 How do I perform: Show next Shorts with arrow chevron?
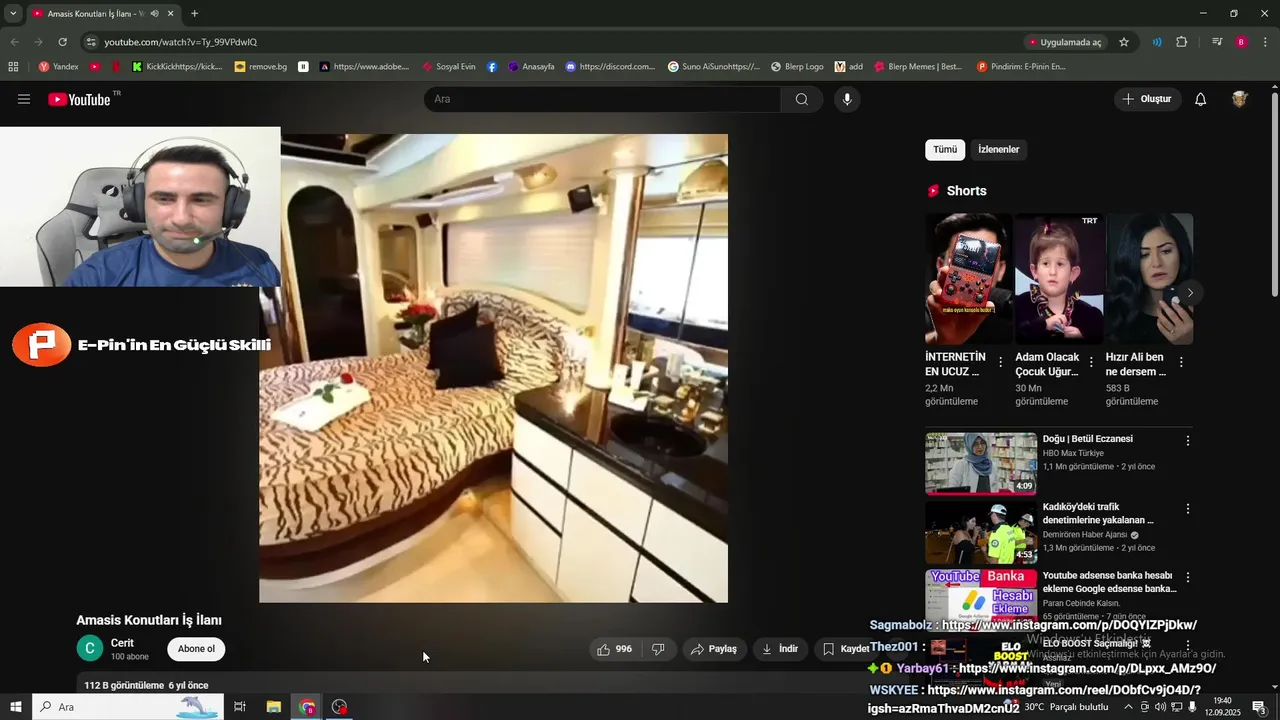point(1190,293)
